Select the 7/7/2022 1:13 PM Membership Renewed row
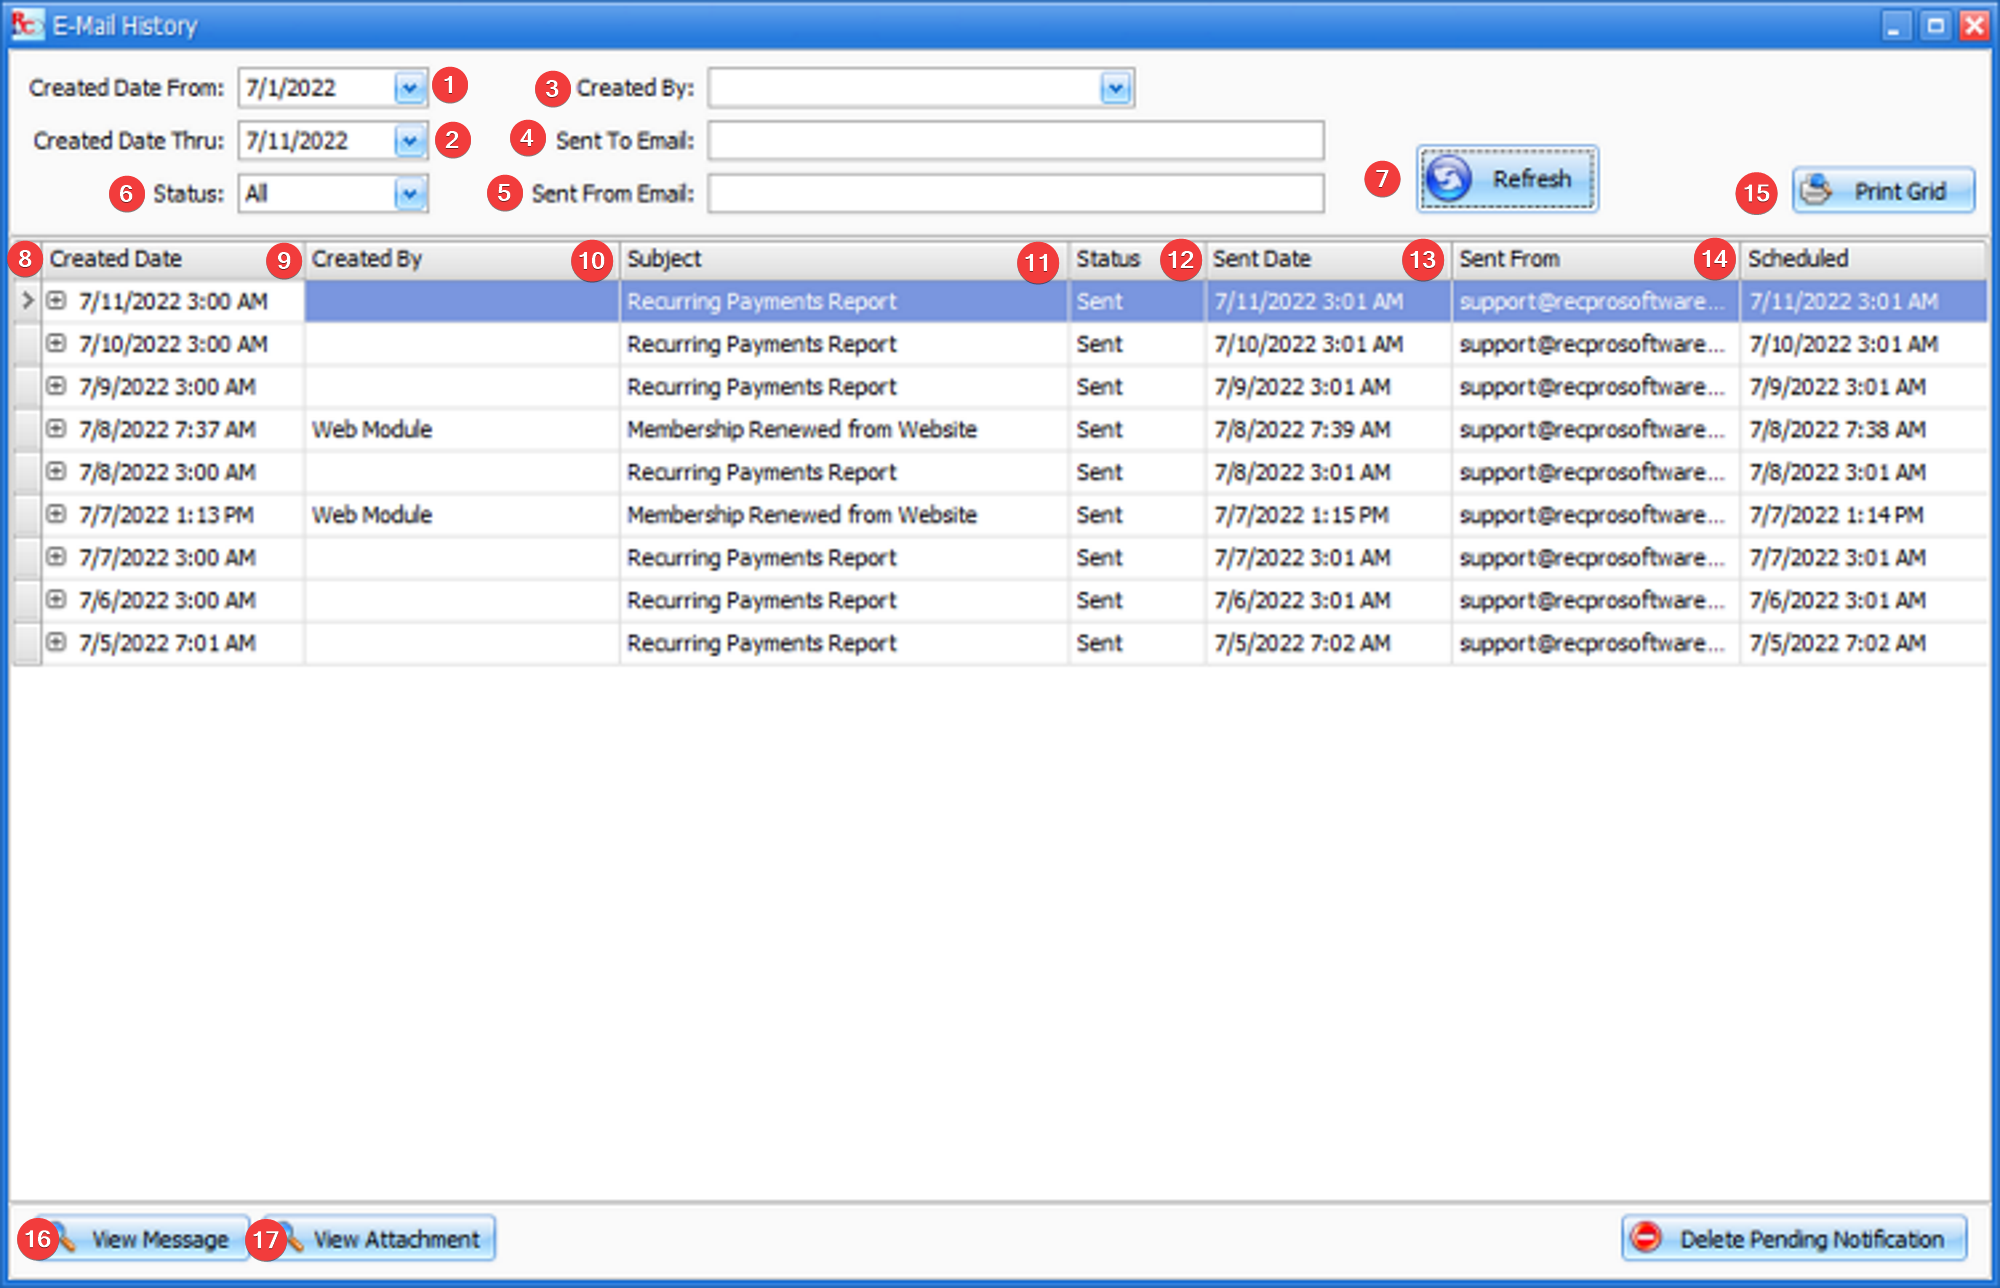 [x=800, y=515]
